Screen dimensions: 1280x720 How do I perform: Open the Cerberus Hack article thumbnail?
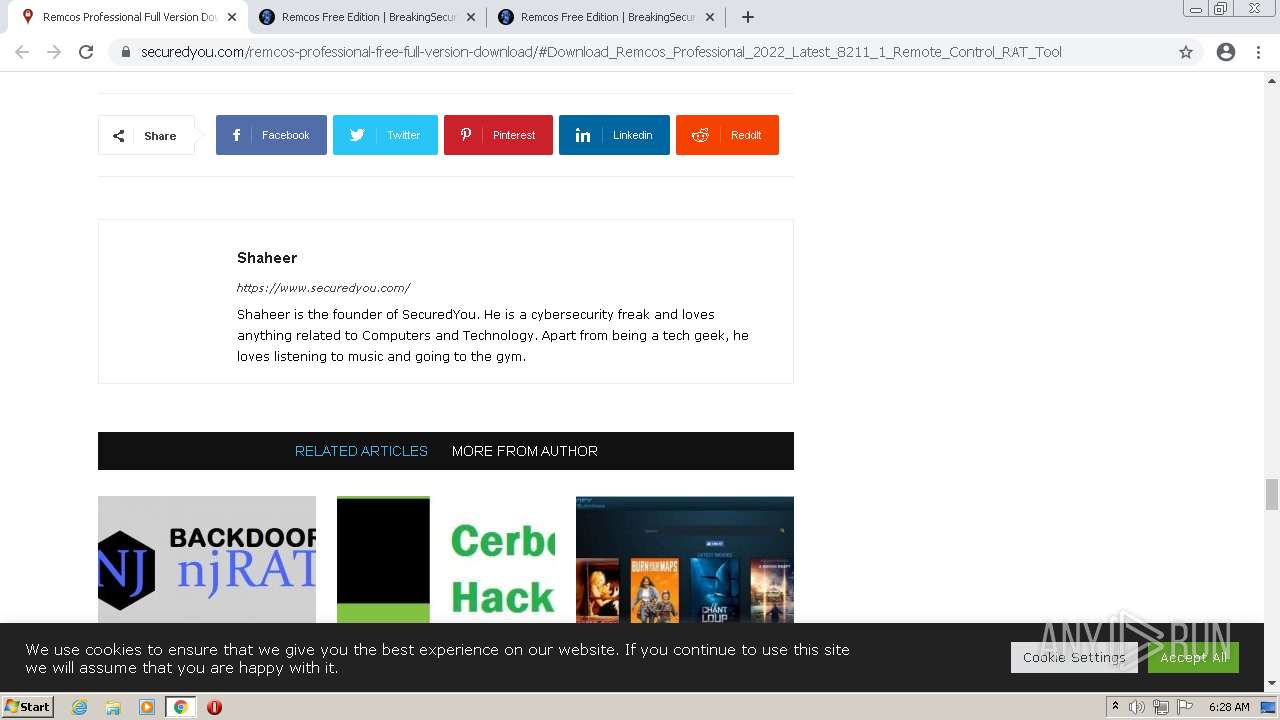[x=446, y=560]
